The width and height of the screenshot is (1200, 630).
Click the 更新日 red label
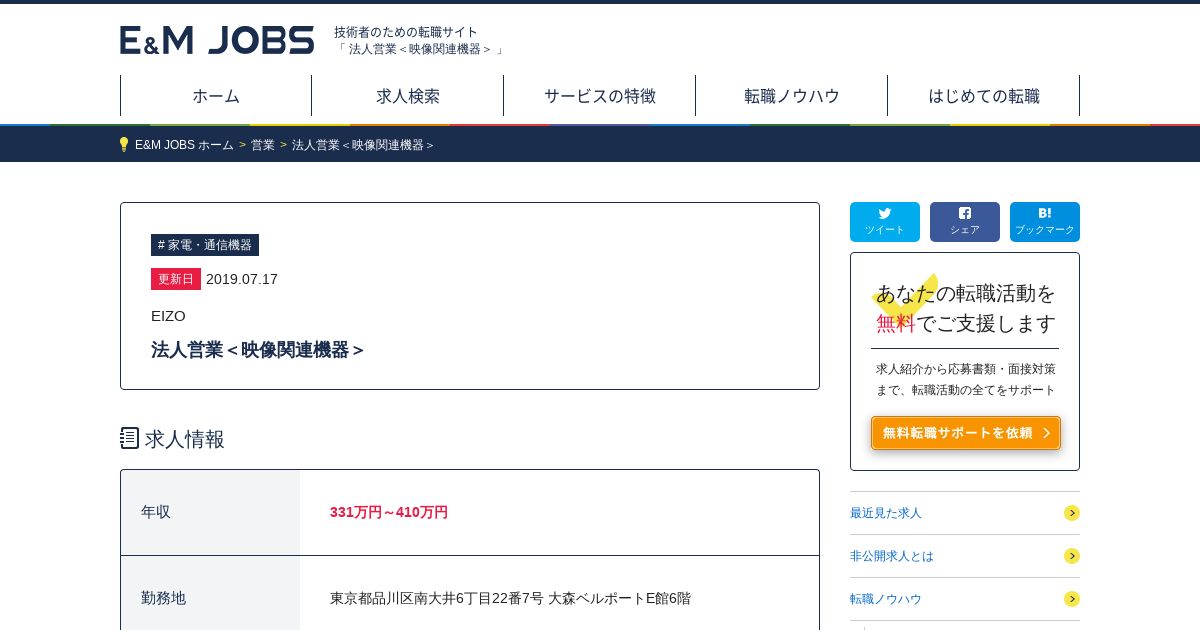176,279
